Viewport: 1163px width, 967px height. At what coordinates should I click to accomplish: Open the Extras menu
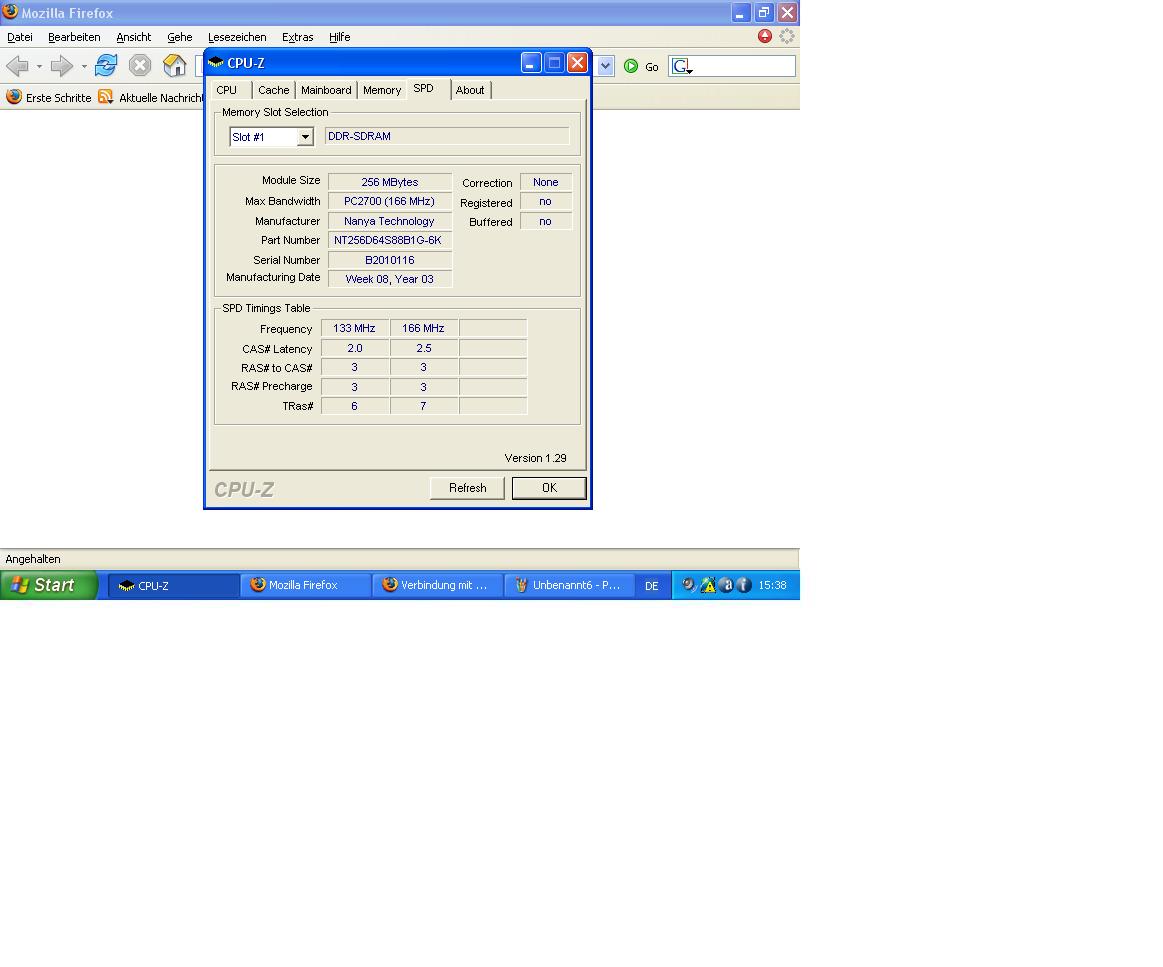pyautogui.click(x=297, y=37)
